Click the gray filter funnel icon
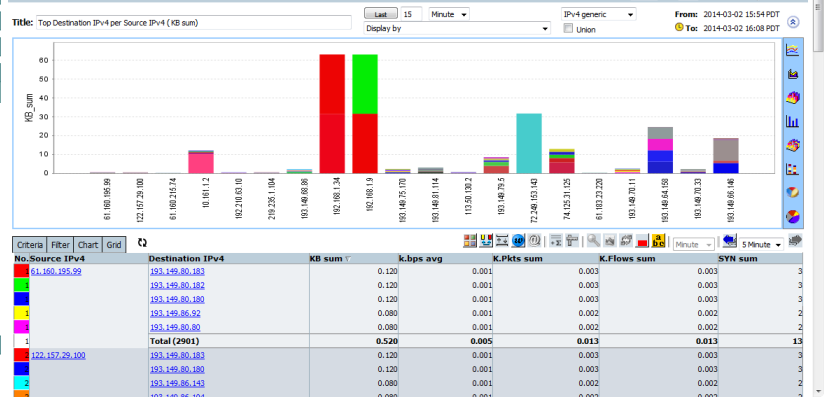 [572, 241]
